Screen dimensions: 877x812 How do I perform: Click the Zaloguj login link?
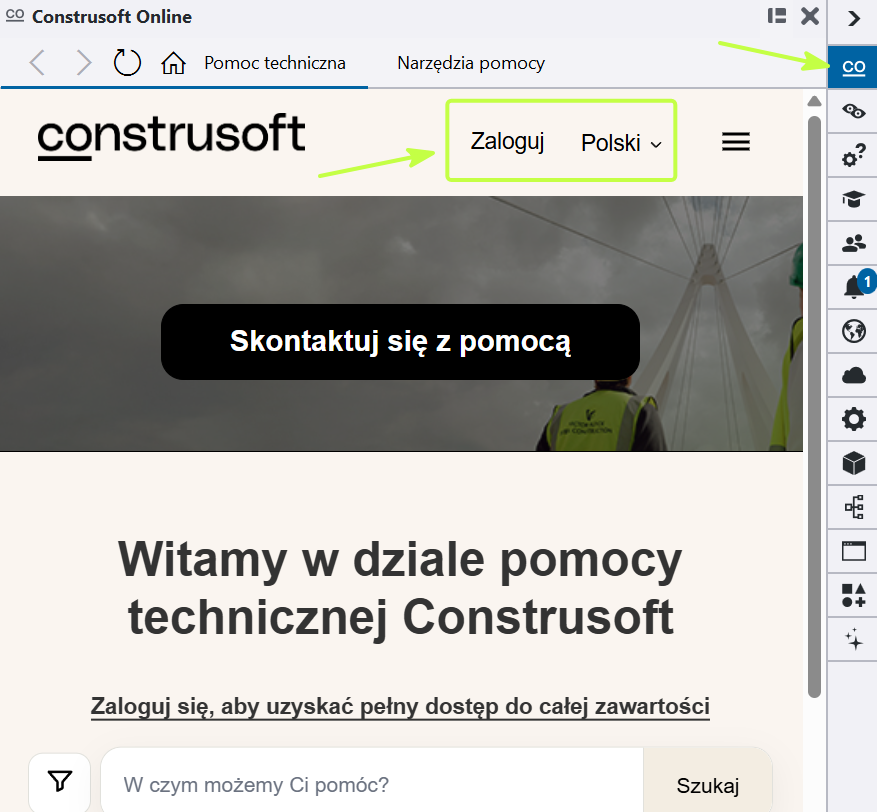coord(507,142)
